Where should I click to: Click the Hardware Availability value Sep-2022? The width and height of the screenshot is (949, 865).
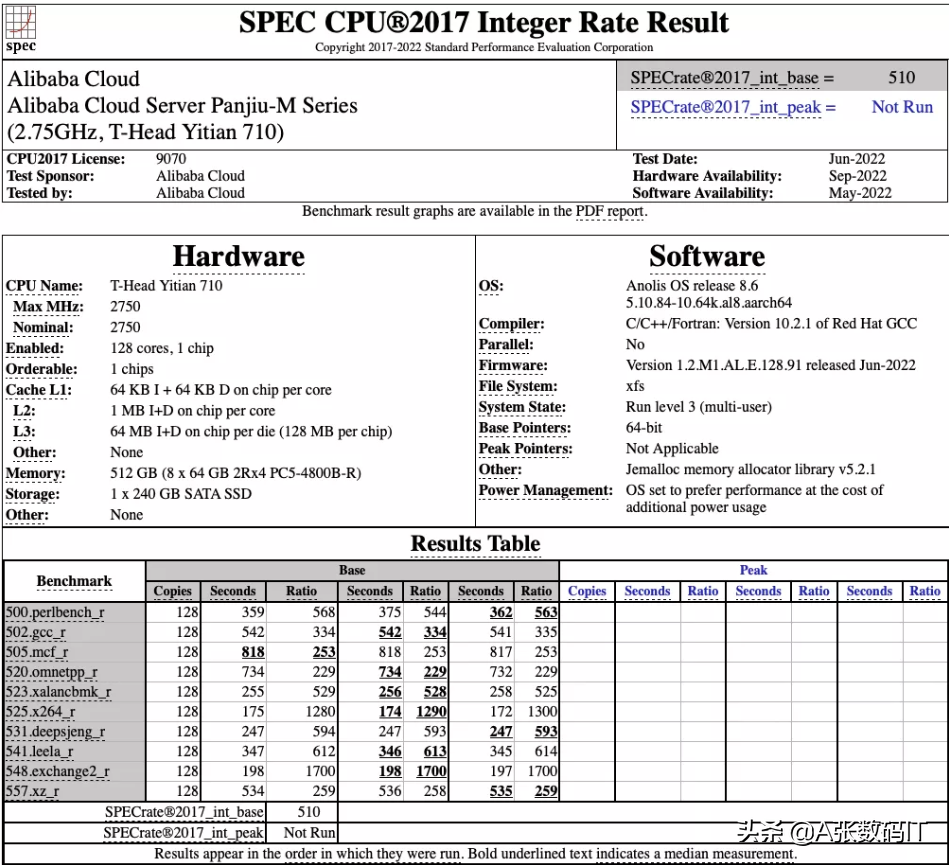pos(858,176)
